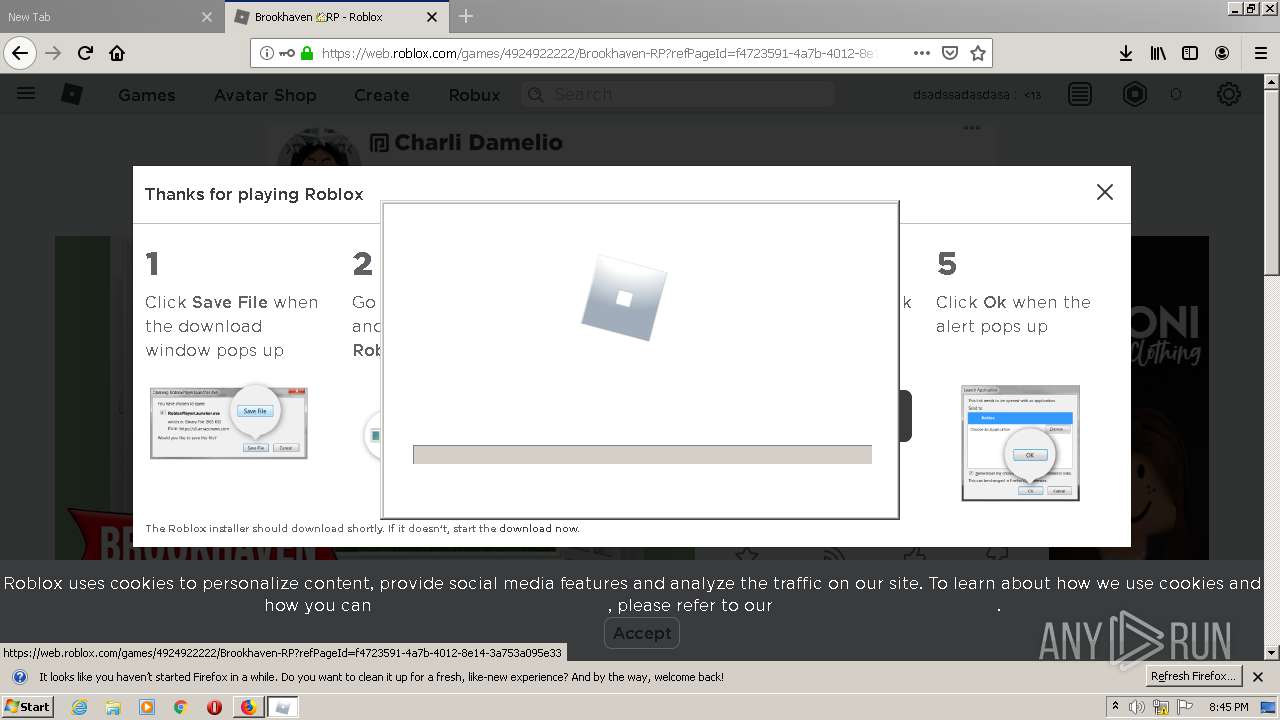Open the Firefox library

[1158, 53]
